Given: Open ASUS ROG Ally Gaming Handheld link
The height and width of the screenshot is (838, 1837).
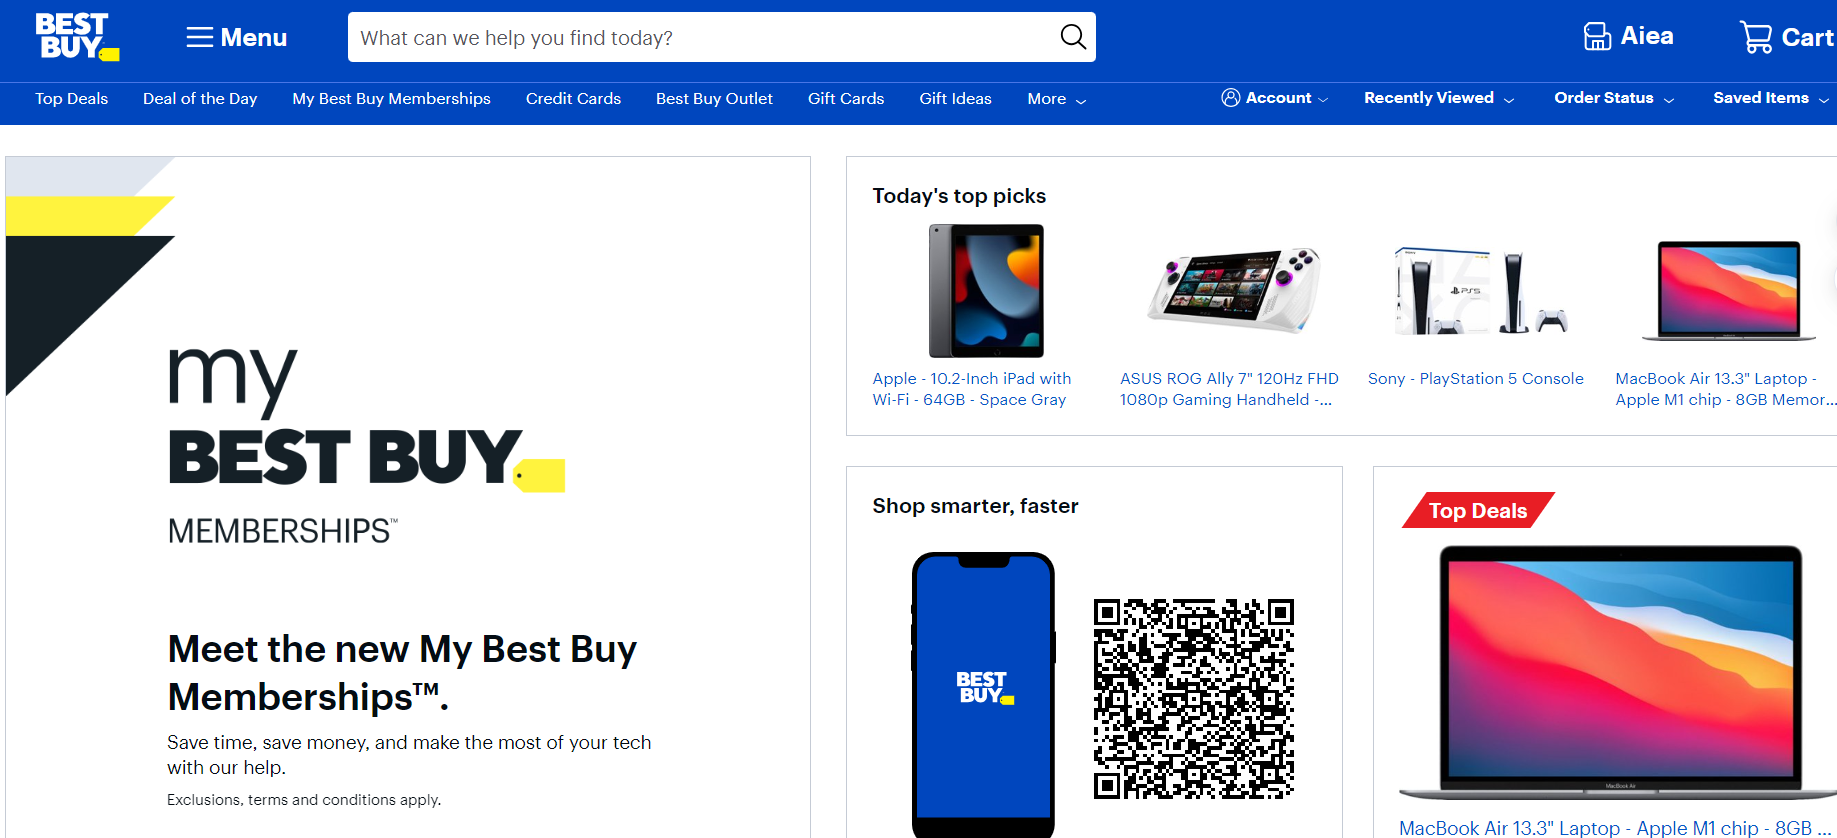Looking at the screenshot, I should (1229, 389).
